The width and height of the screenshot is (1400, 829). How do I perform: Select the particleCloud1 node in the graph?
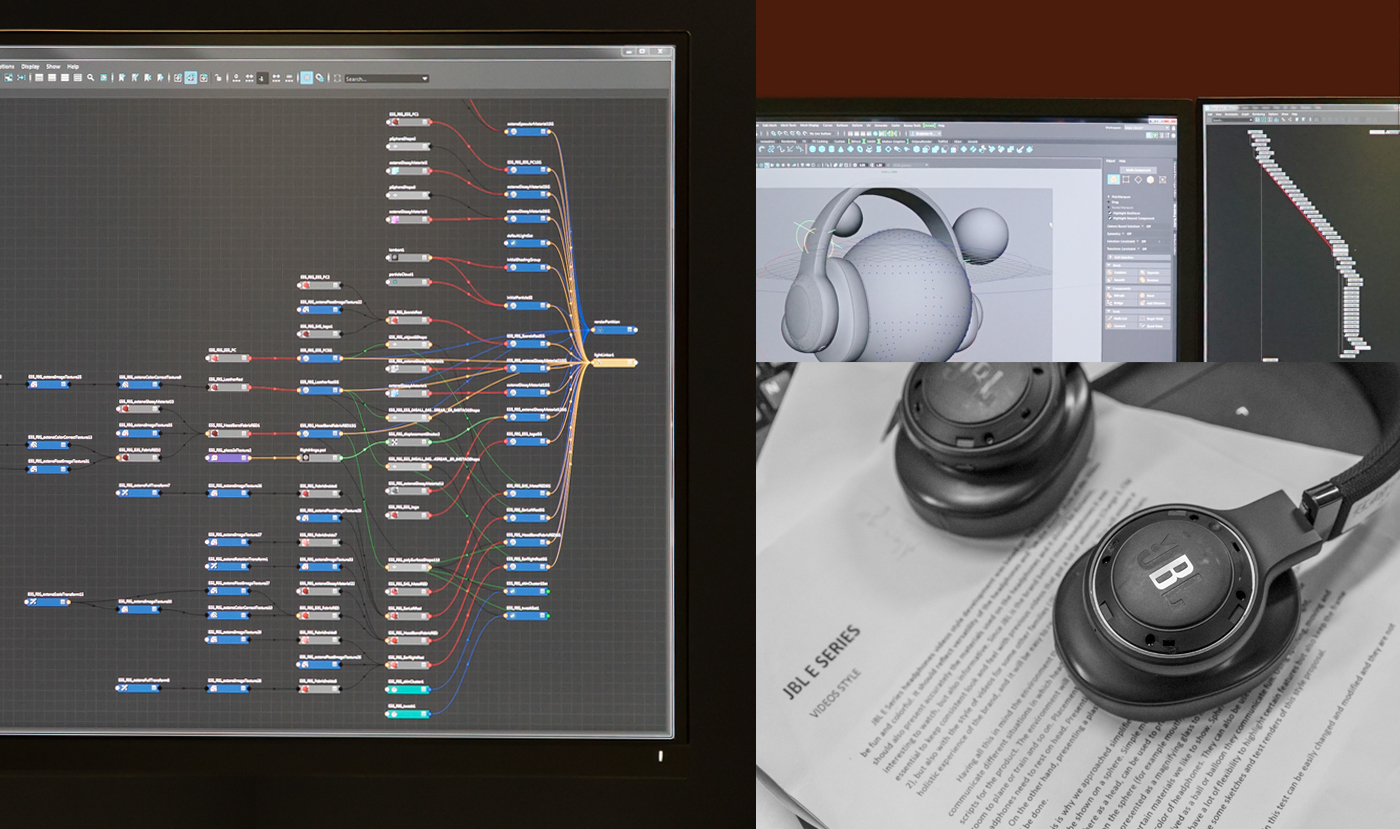coord(408,281)
